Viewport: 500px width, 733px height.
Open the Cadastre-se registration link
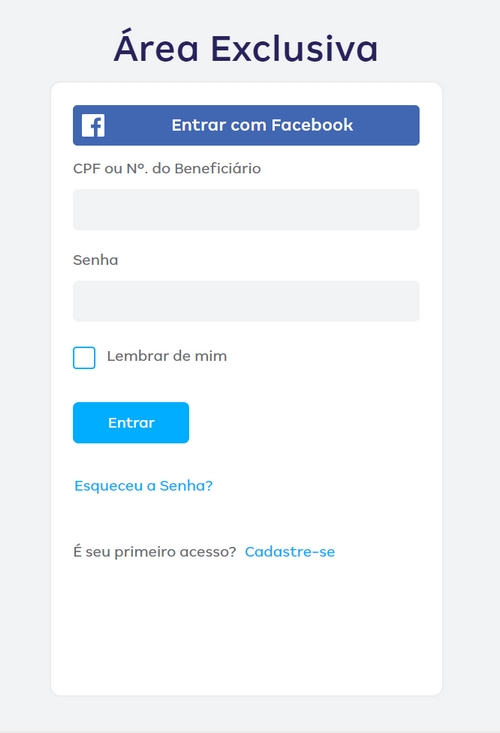(x=290, y=552)
